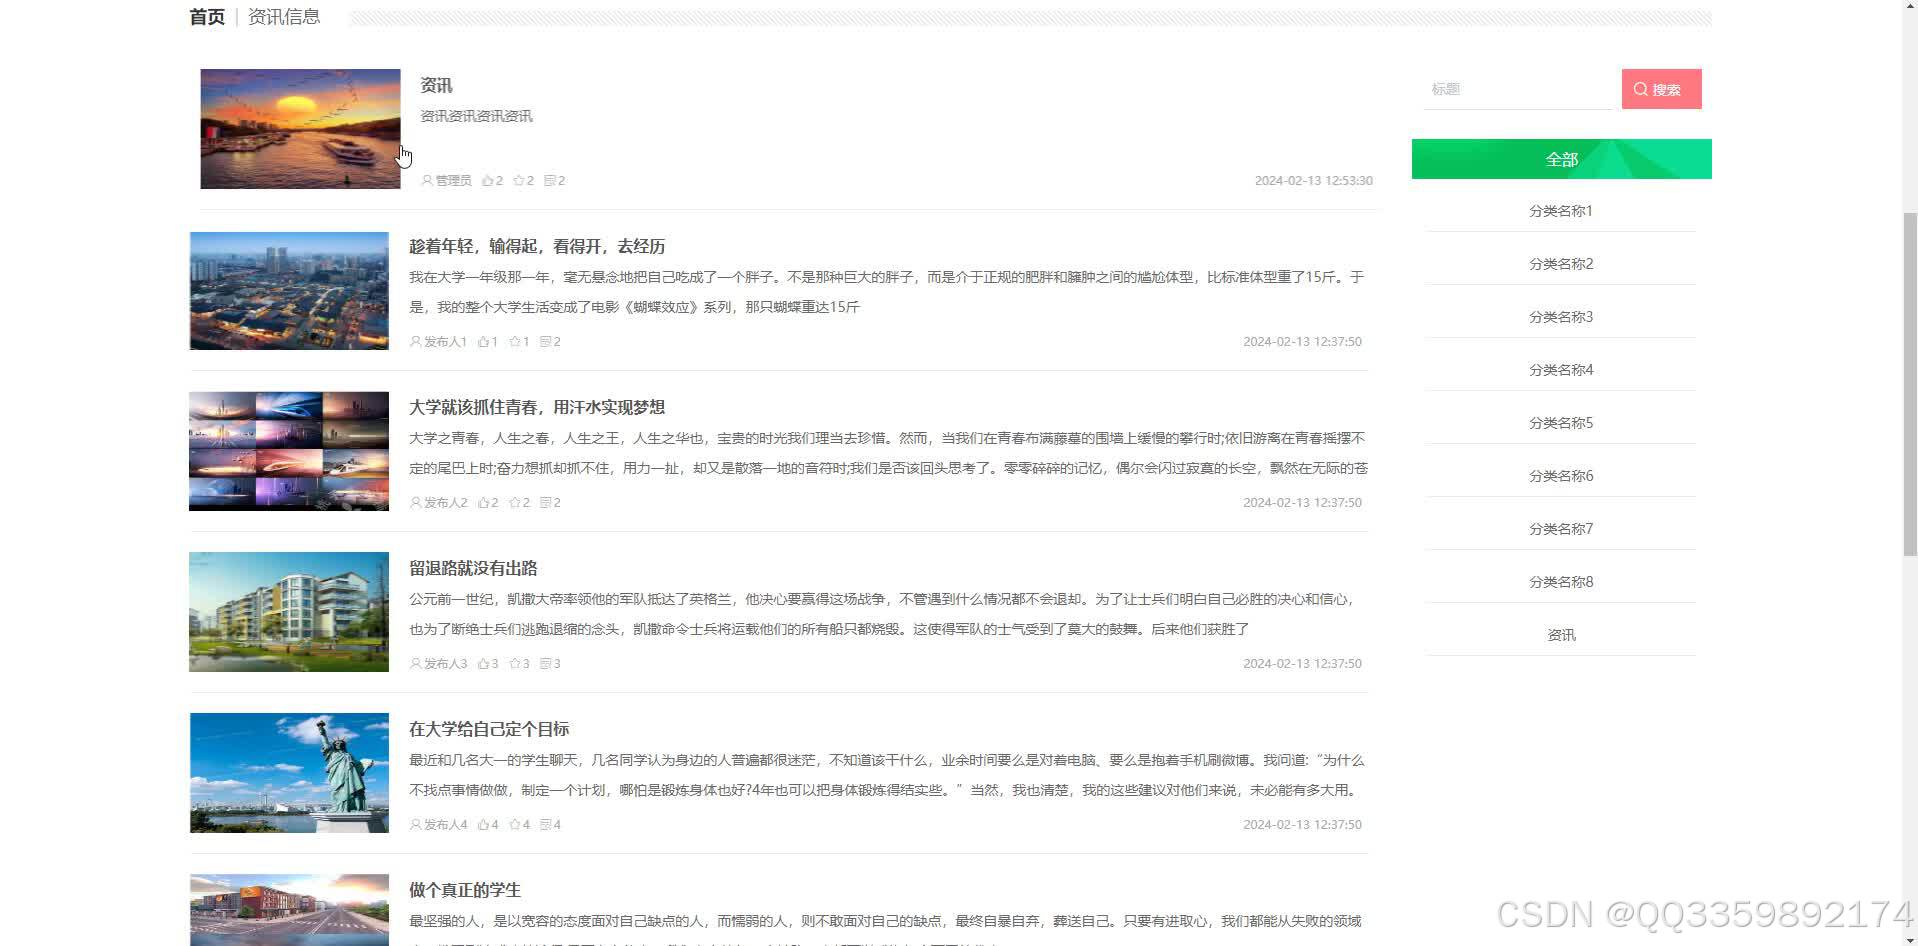
Task: Click the thumbs-up icon under the 资讯 article
Action: pyautogui.click(x=489, y=180)
